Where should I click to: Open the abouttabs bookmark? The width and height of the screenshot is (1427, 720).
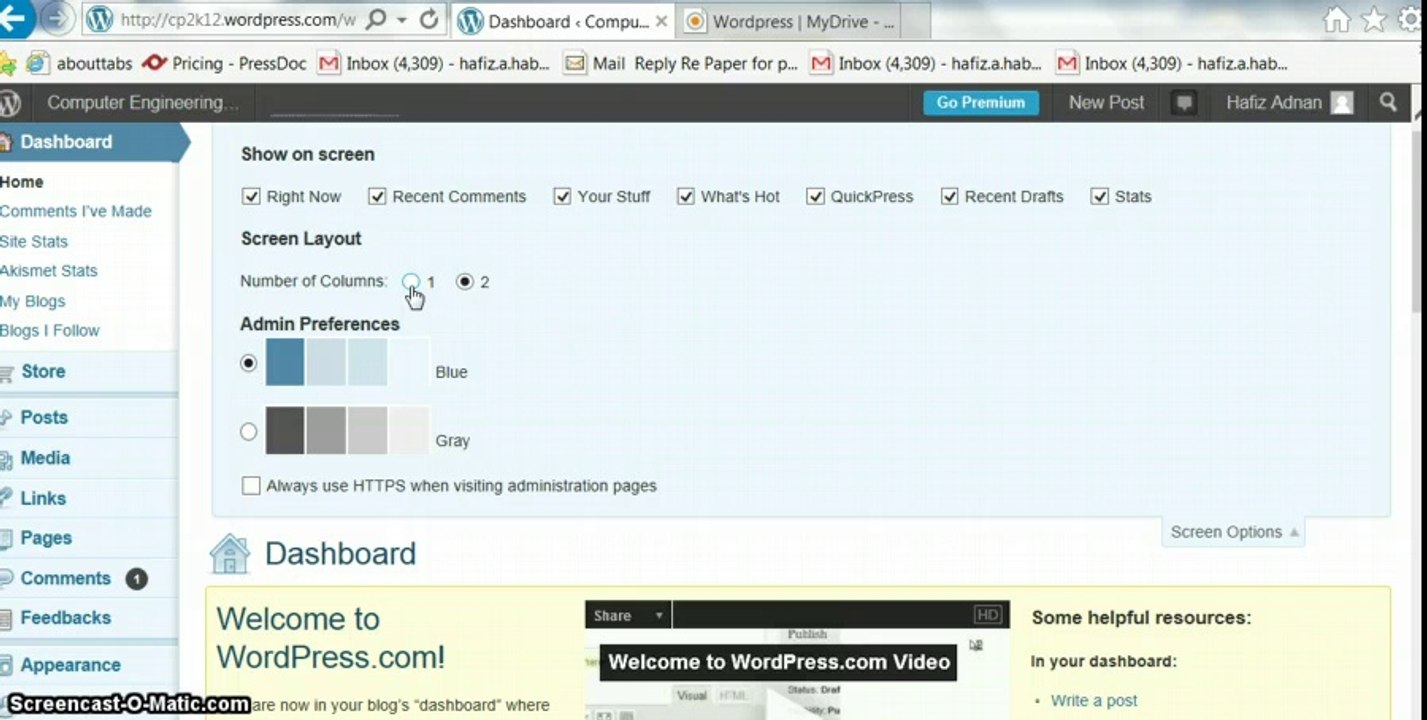point(80,63)
